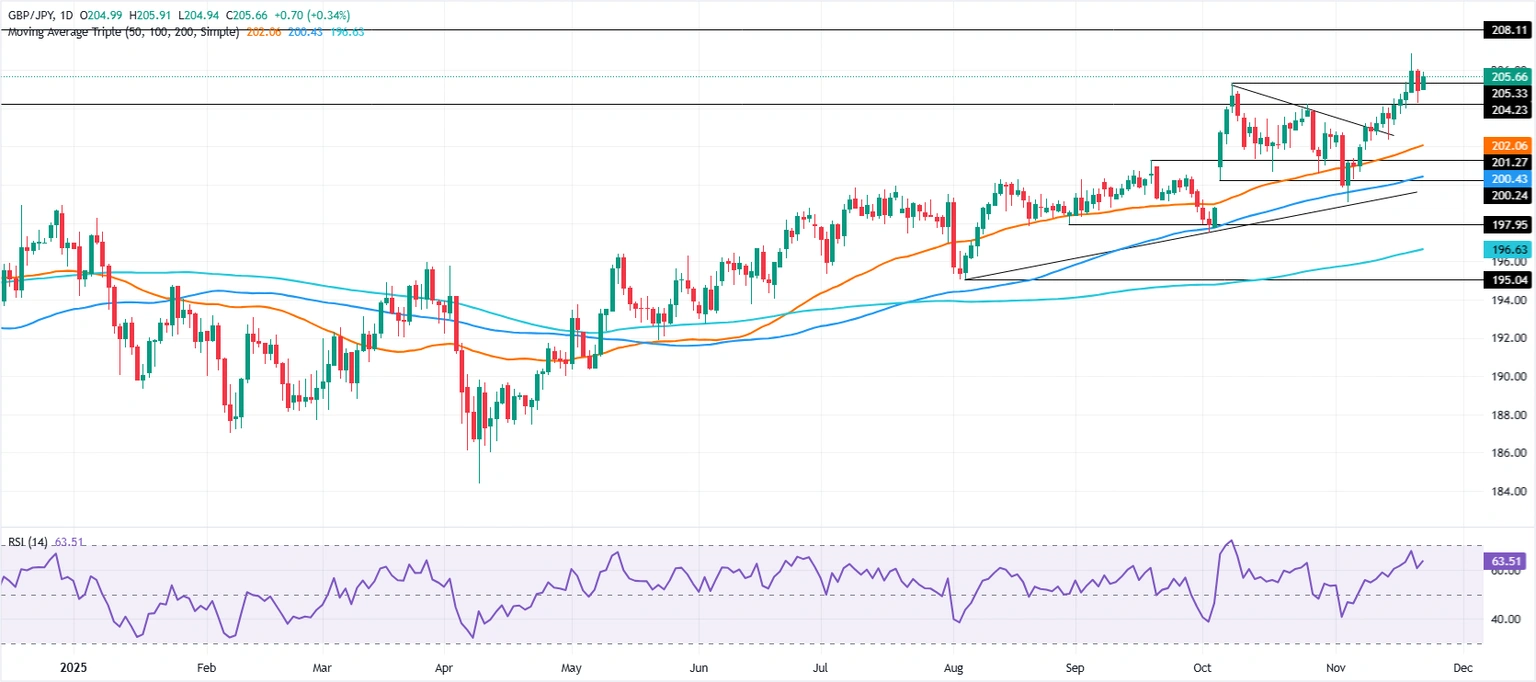Click the 200.24 price level label
1536x682 pixels.
point(1507,196)
